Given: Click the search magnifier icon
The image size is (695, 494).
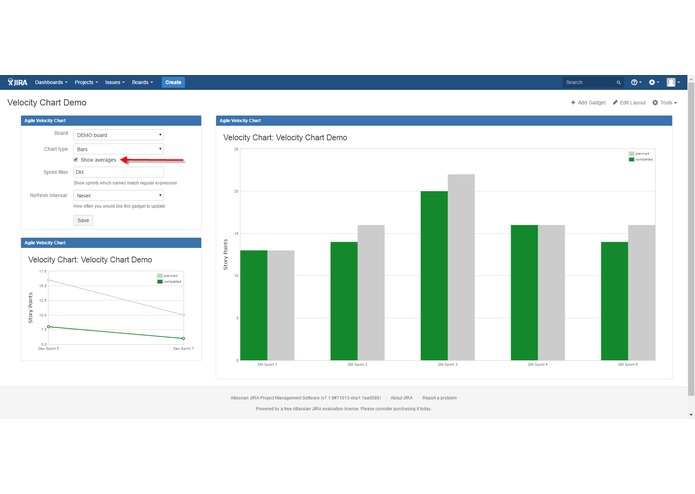Looking at the screenshot, I should tap(618, 82).
